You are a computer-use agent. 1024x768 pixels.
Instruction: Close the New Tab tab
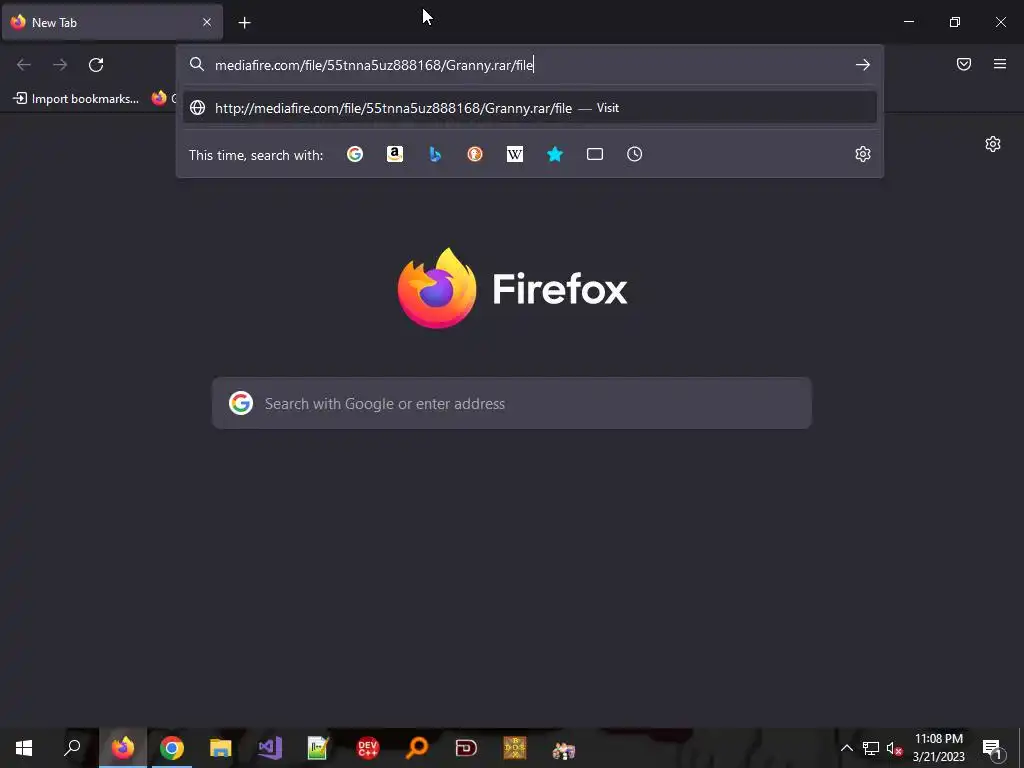pos(206,22)
